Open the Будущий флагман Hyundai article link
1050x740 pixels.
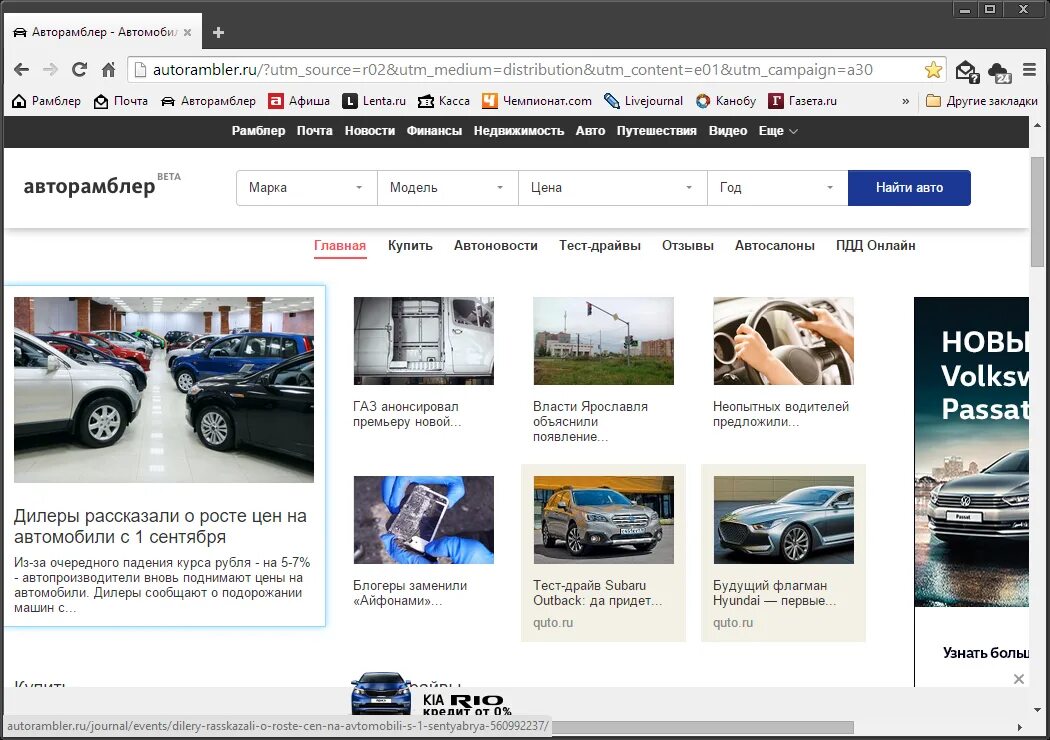[774, 593]
